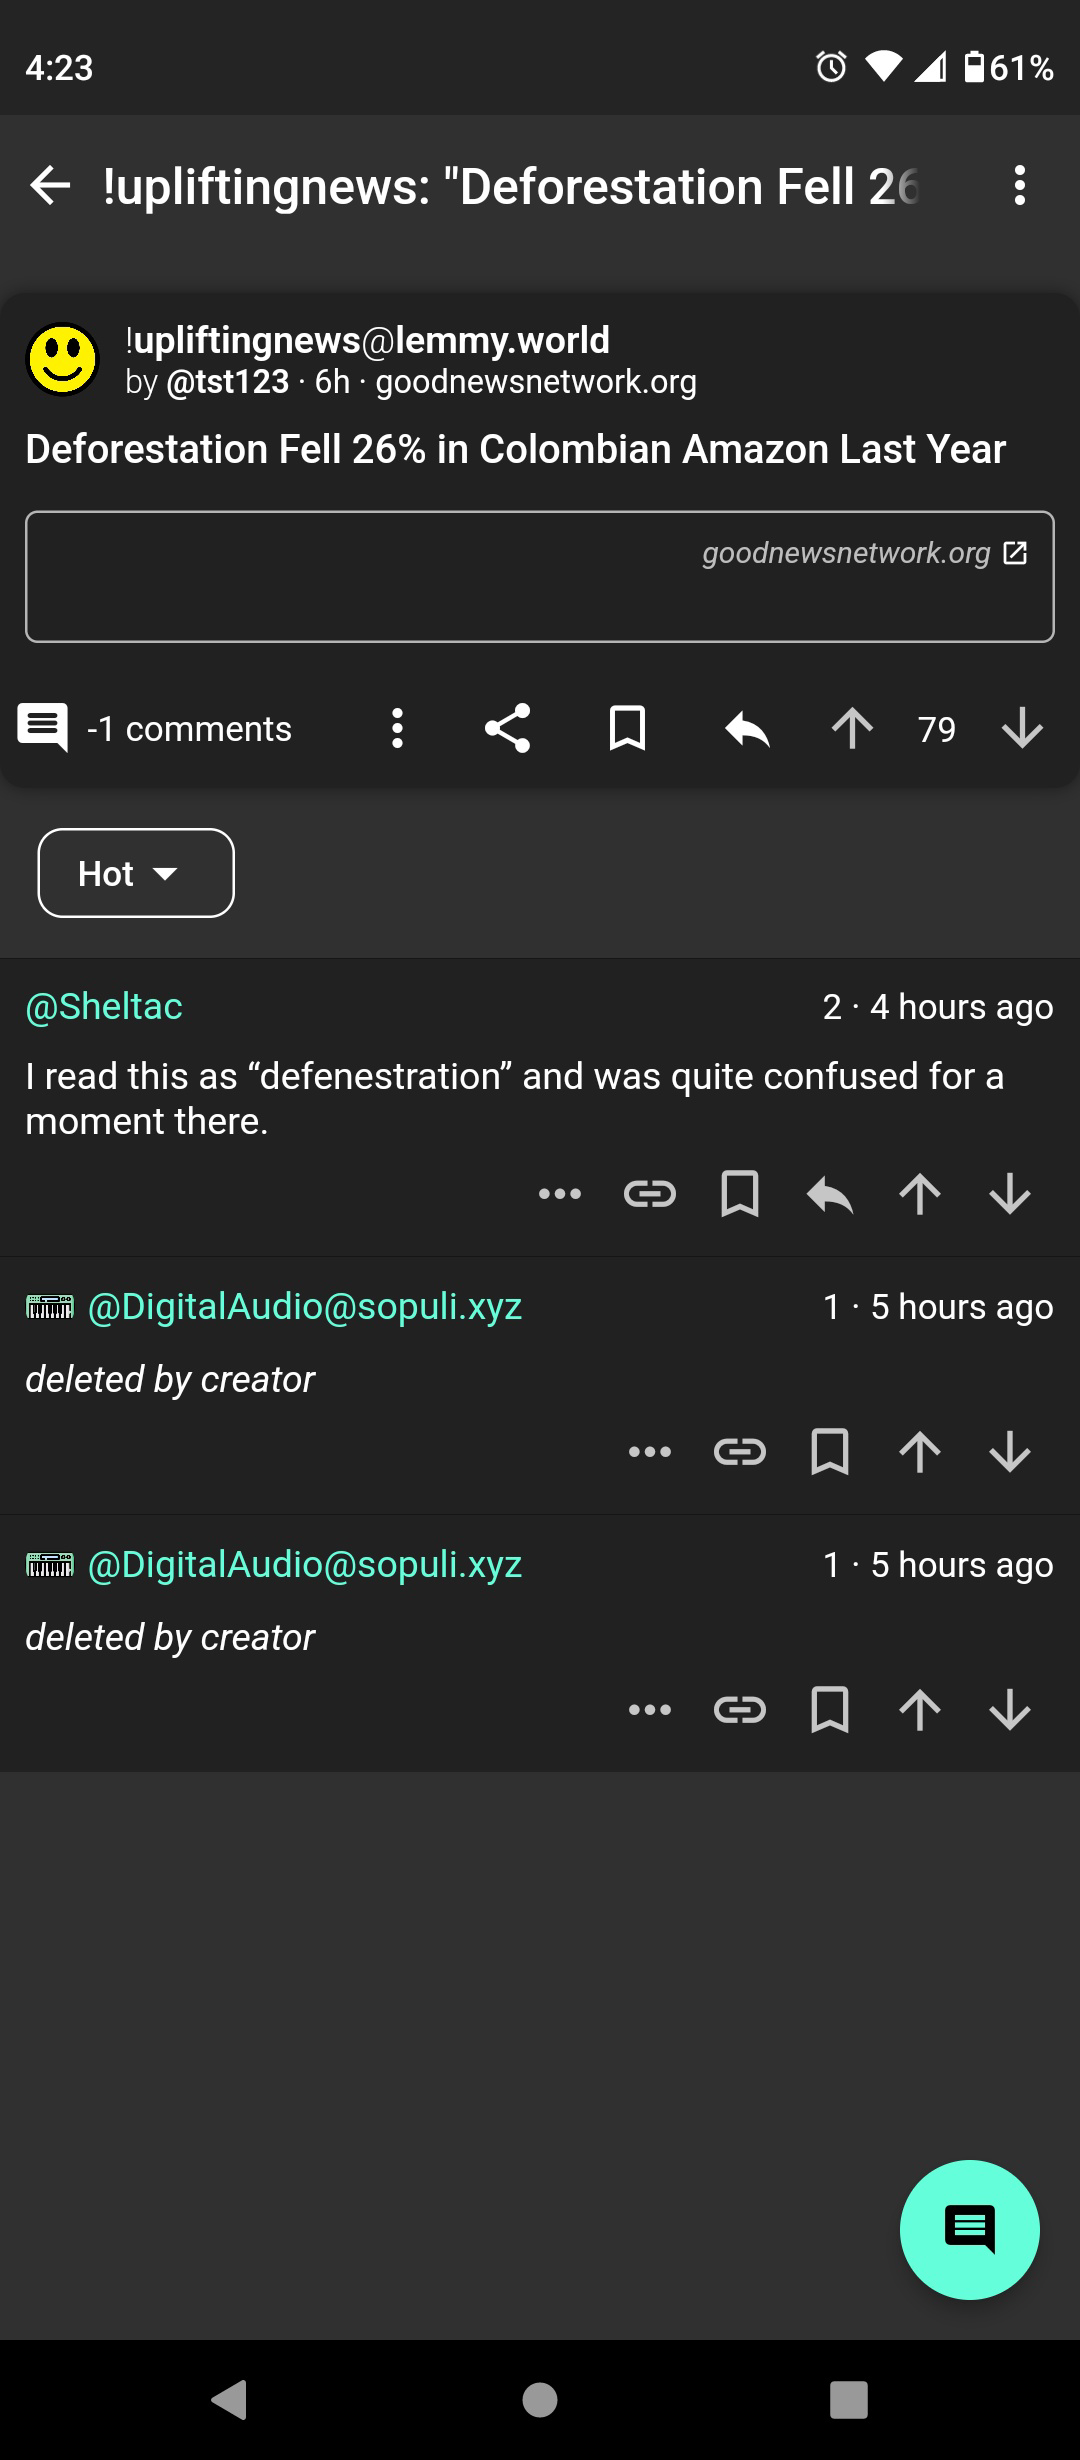Copy link of Sheltac's comment
Screen dimensions: 1080x2460
click(x=650, y=1194)
